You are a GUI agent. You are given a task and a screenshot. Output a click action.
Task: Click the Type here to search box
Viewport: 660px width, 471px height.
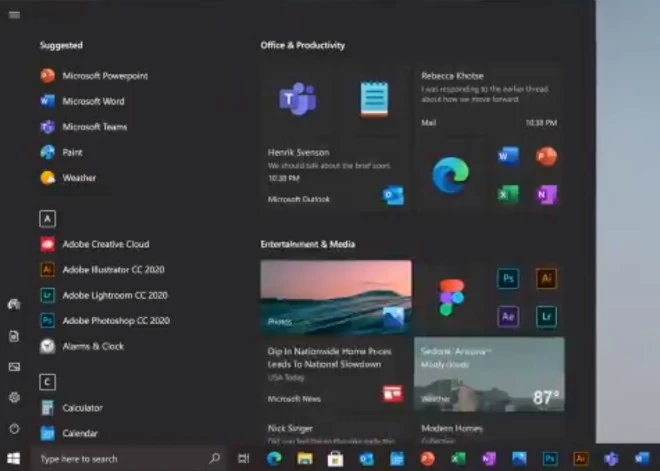(129, 458)
